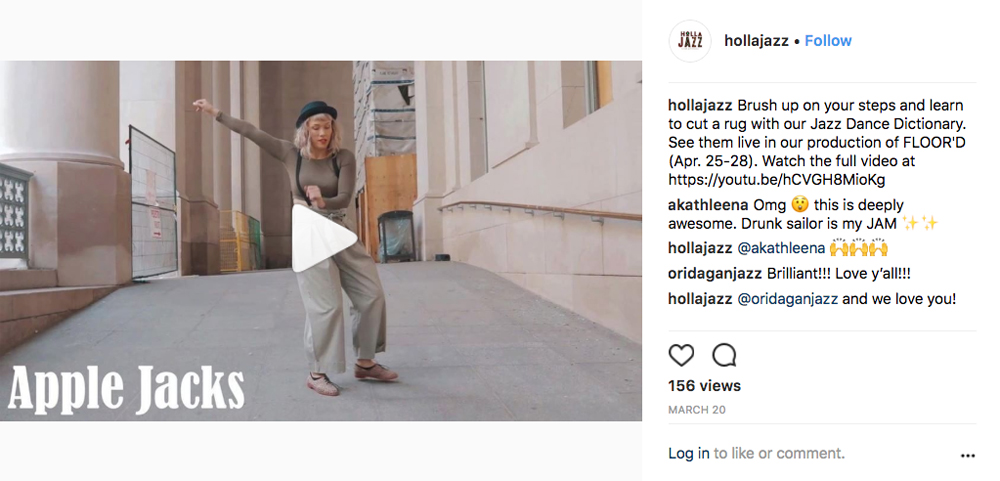Viewport: 1000px width, 481px height.
Task: Open oridaganjazz commenter profile
Action: (x=715, y=274)
